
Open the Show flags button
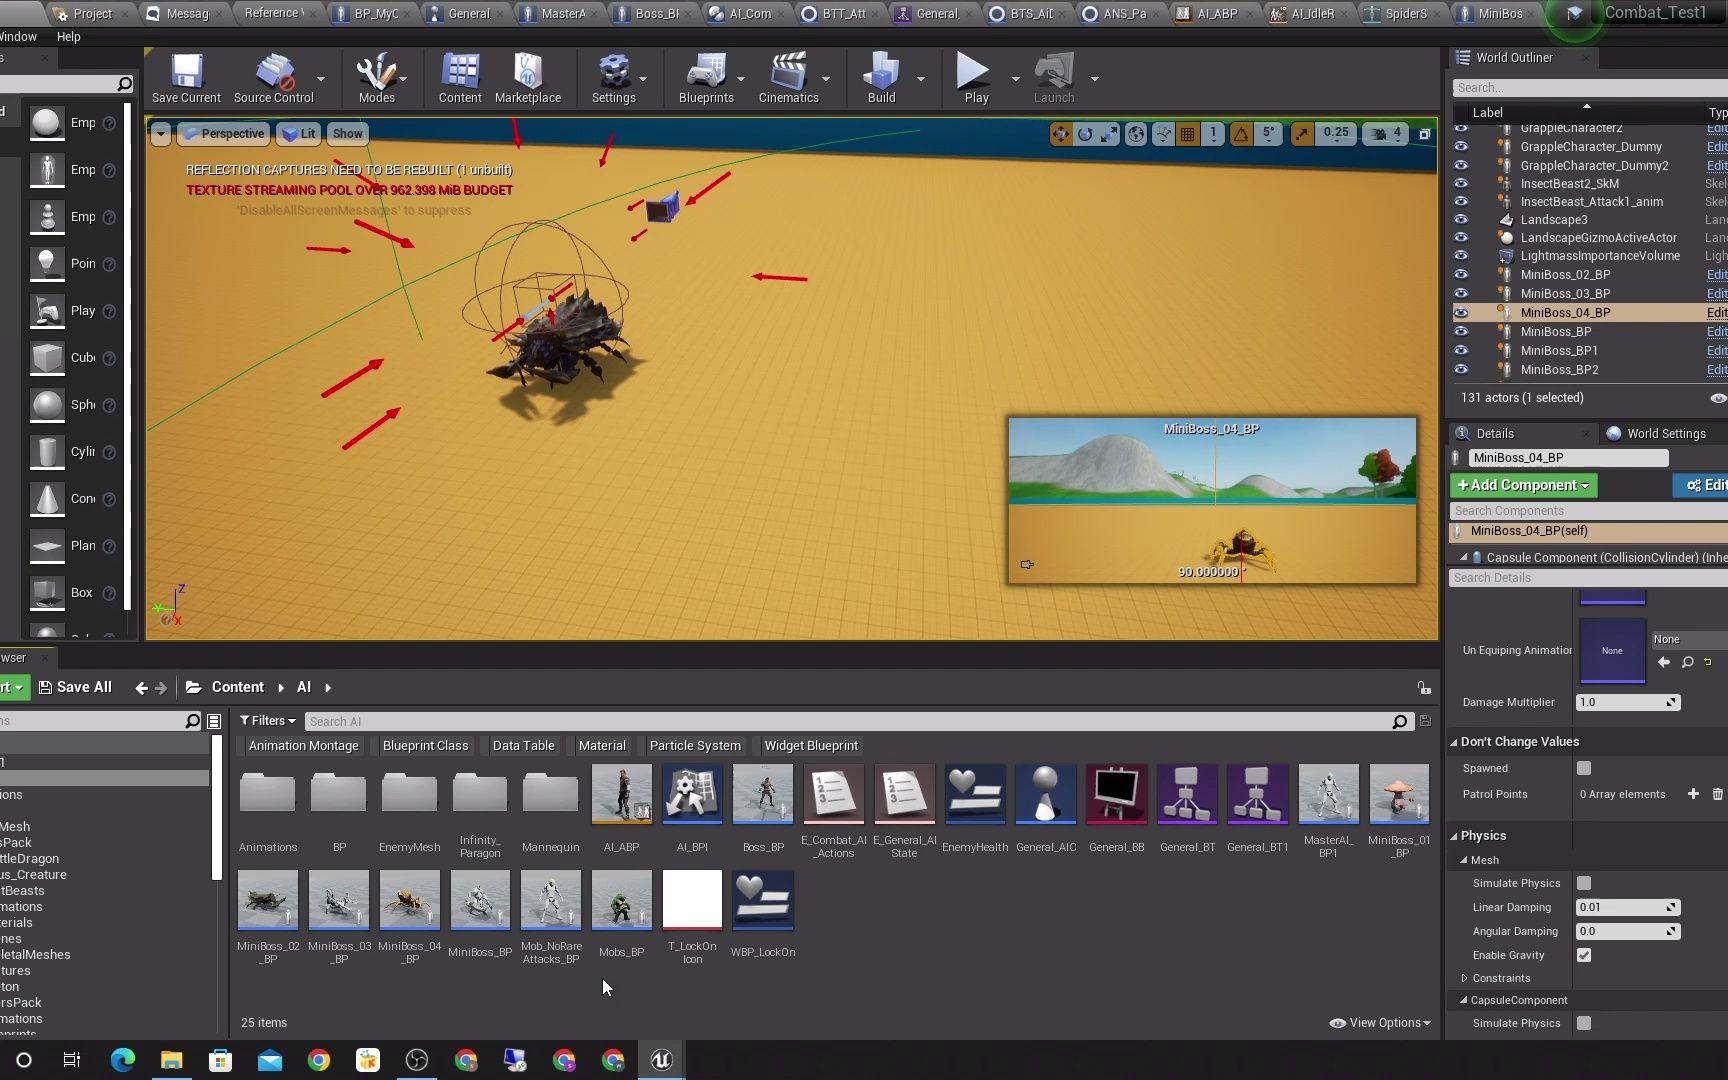(x=347, y=134)
